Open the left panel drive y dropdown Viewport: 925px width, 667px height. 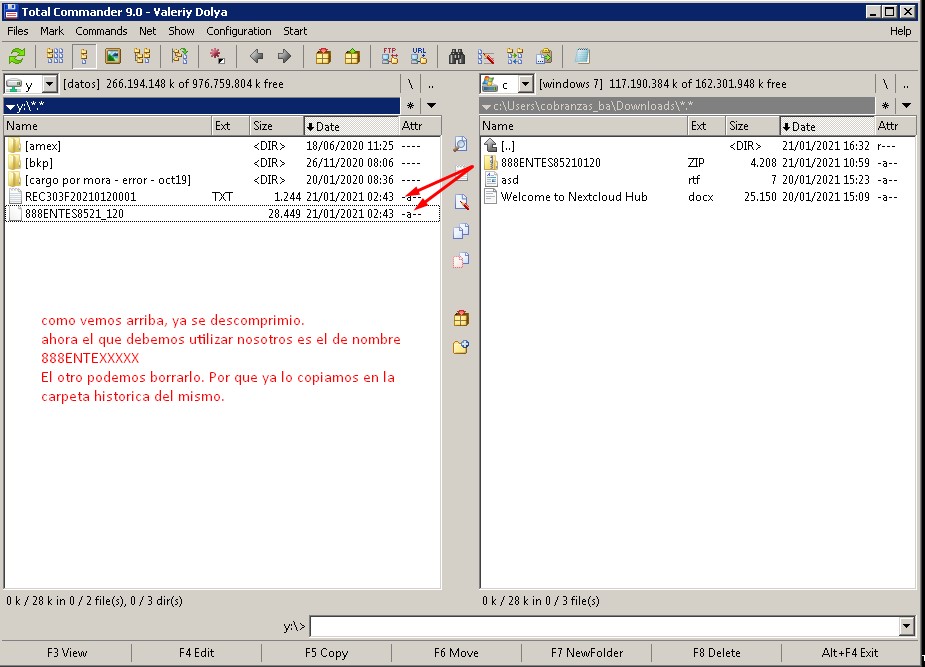point(50,84)
